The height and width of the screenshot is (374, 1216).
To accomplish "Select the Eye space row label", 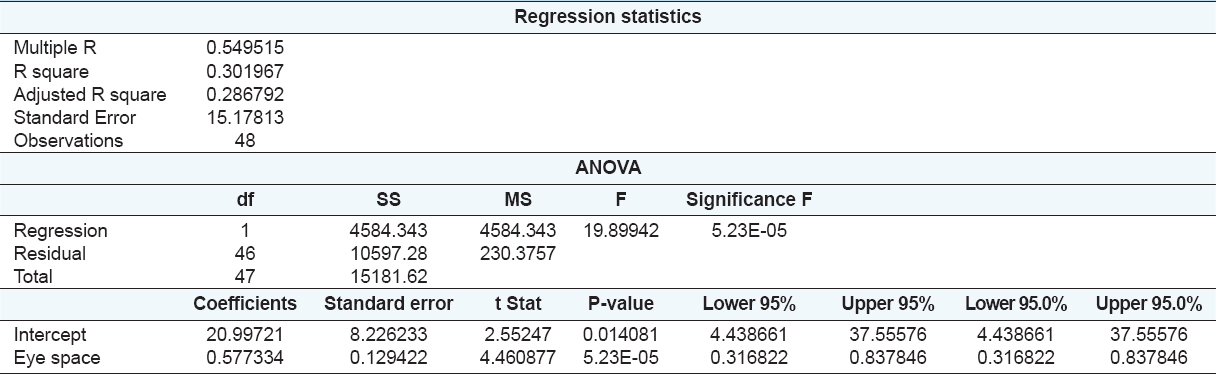I will point(56,358).
